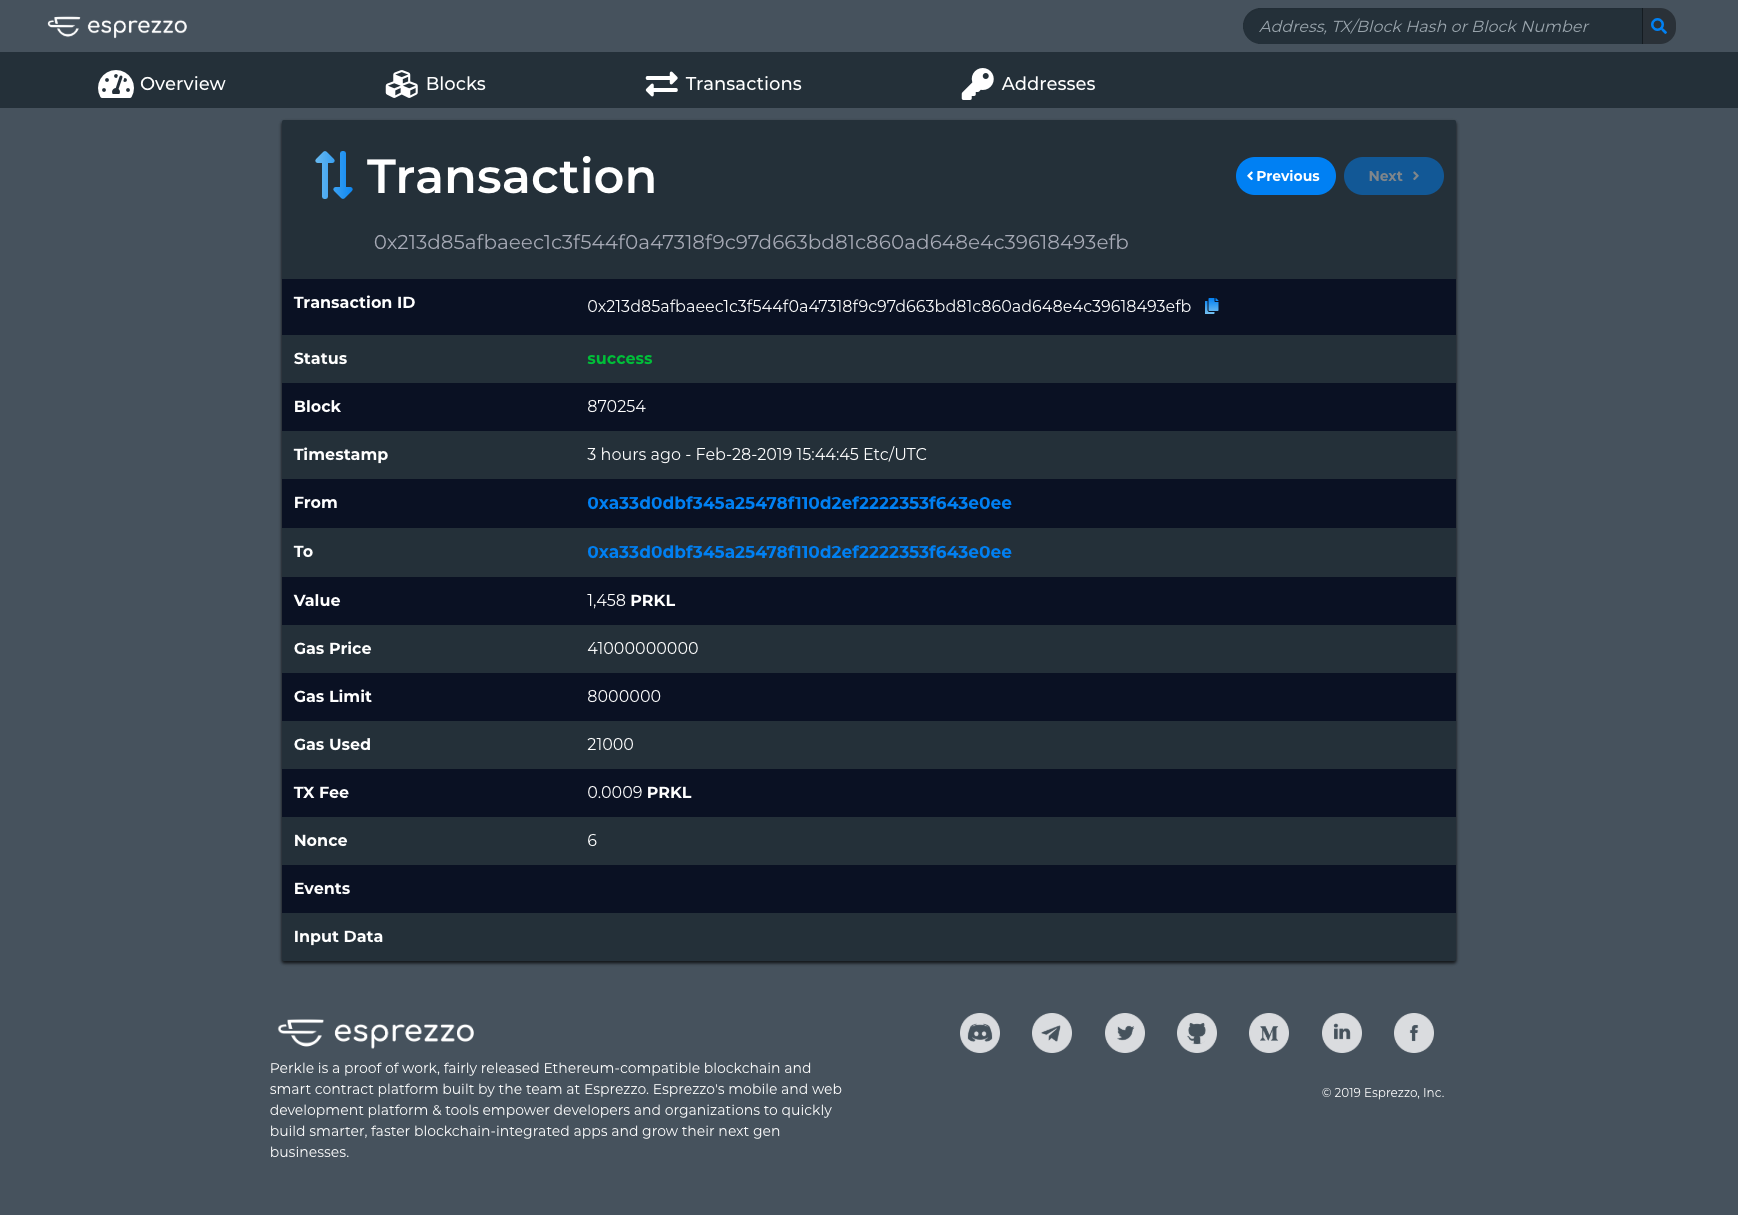
Task: Open the Medium social icon
Action: (1269, 1033)
